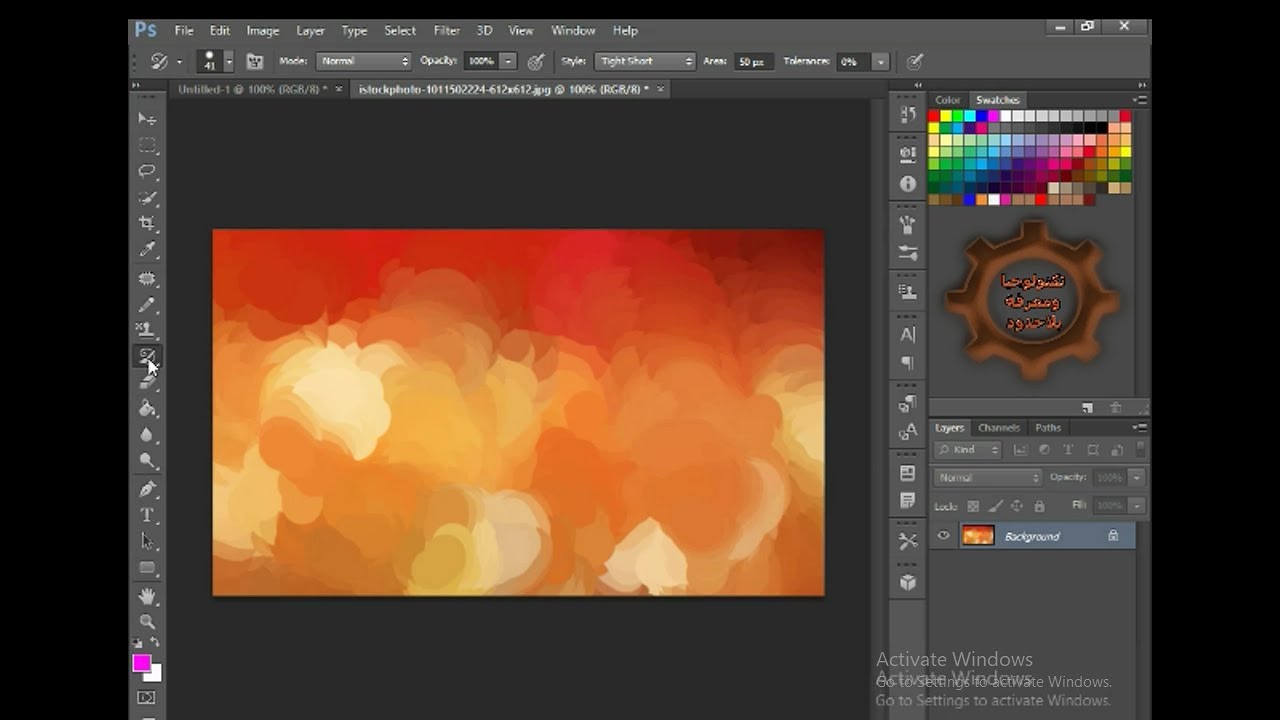Select the Brush tool
This screenshot has height=720, width=1280.
[x=147, y=305]
